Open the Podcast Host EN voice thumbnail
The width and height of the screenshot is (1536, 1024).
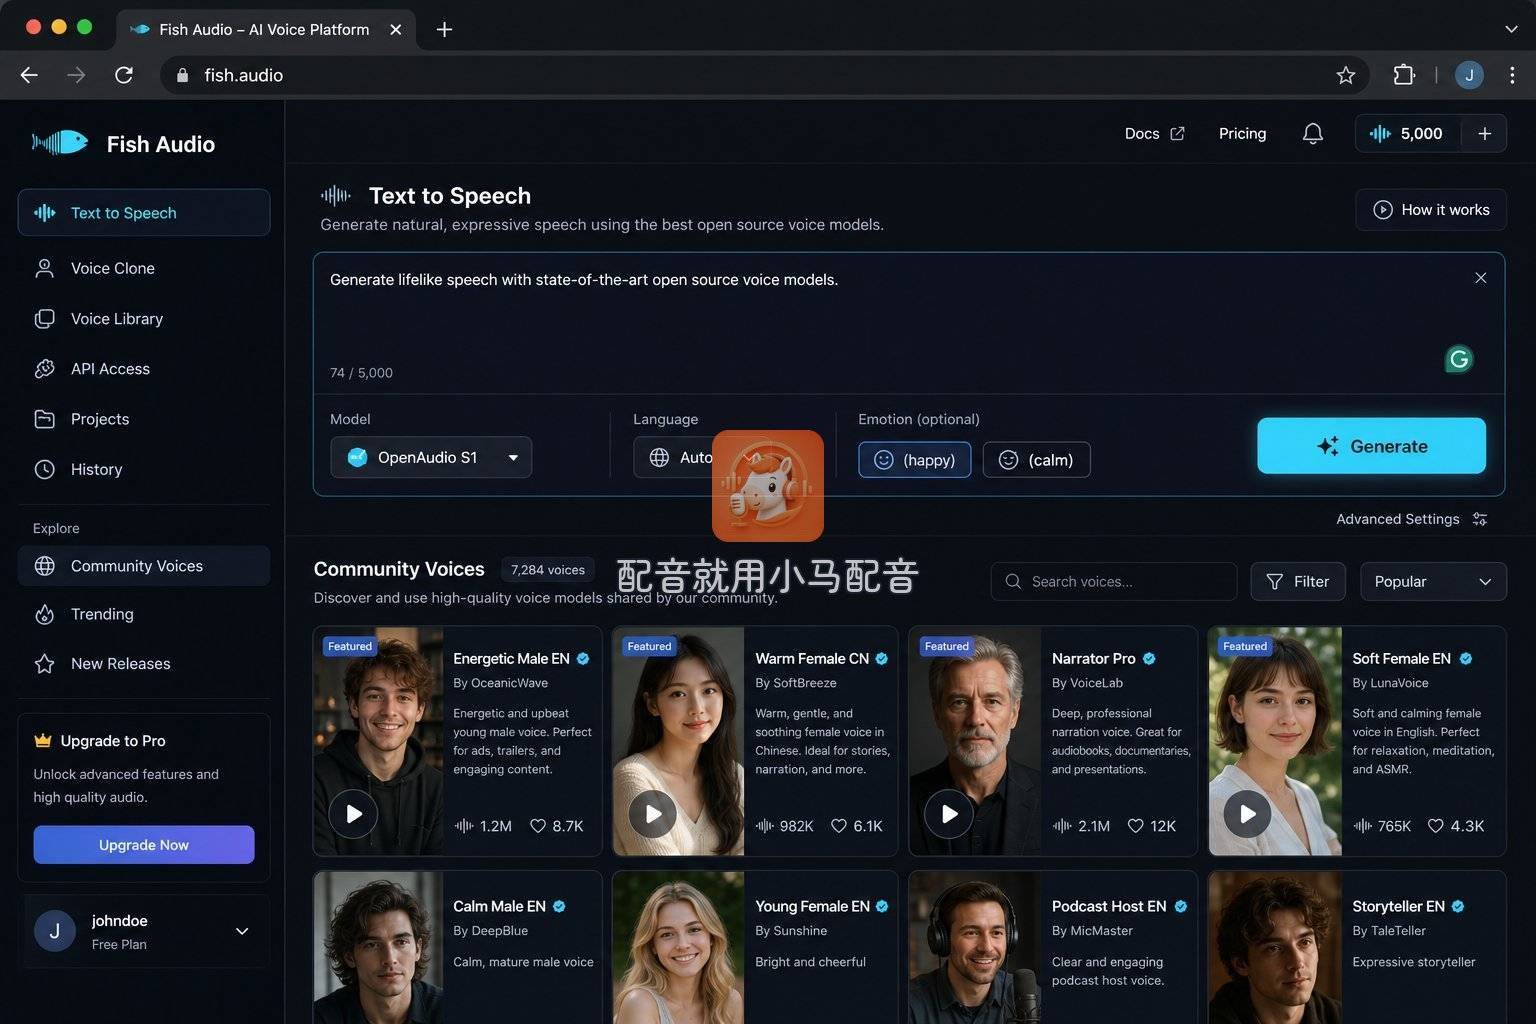click(975, 947)
